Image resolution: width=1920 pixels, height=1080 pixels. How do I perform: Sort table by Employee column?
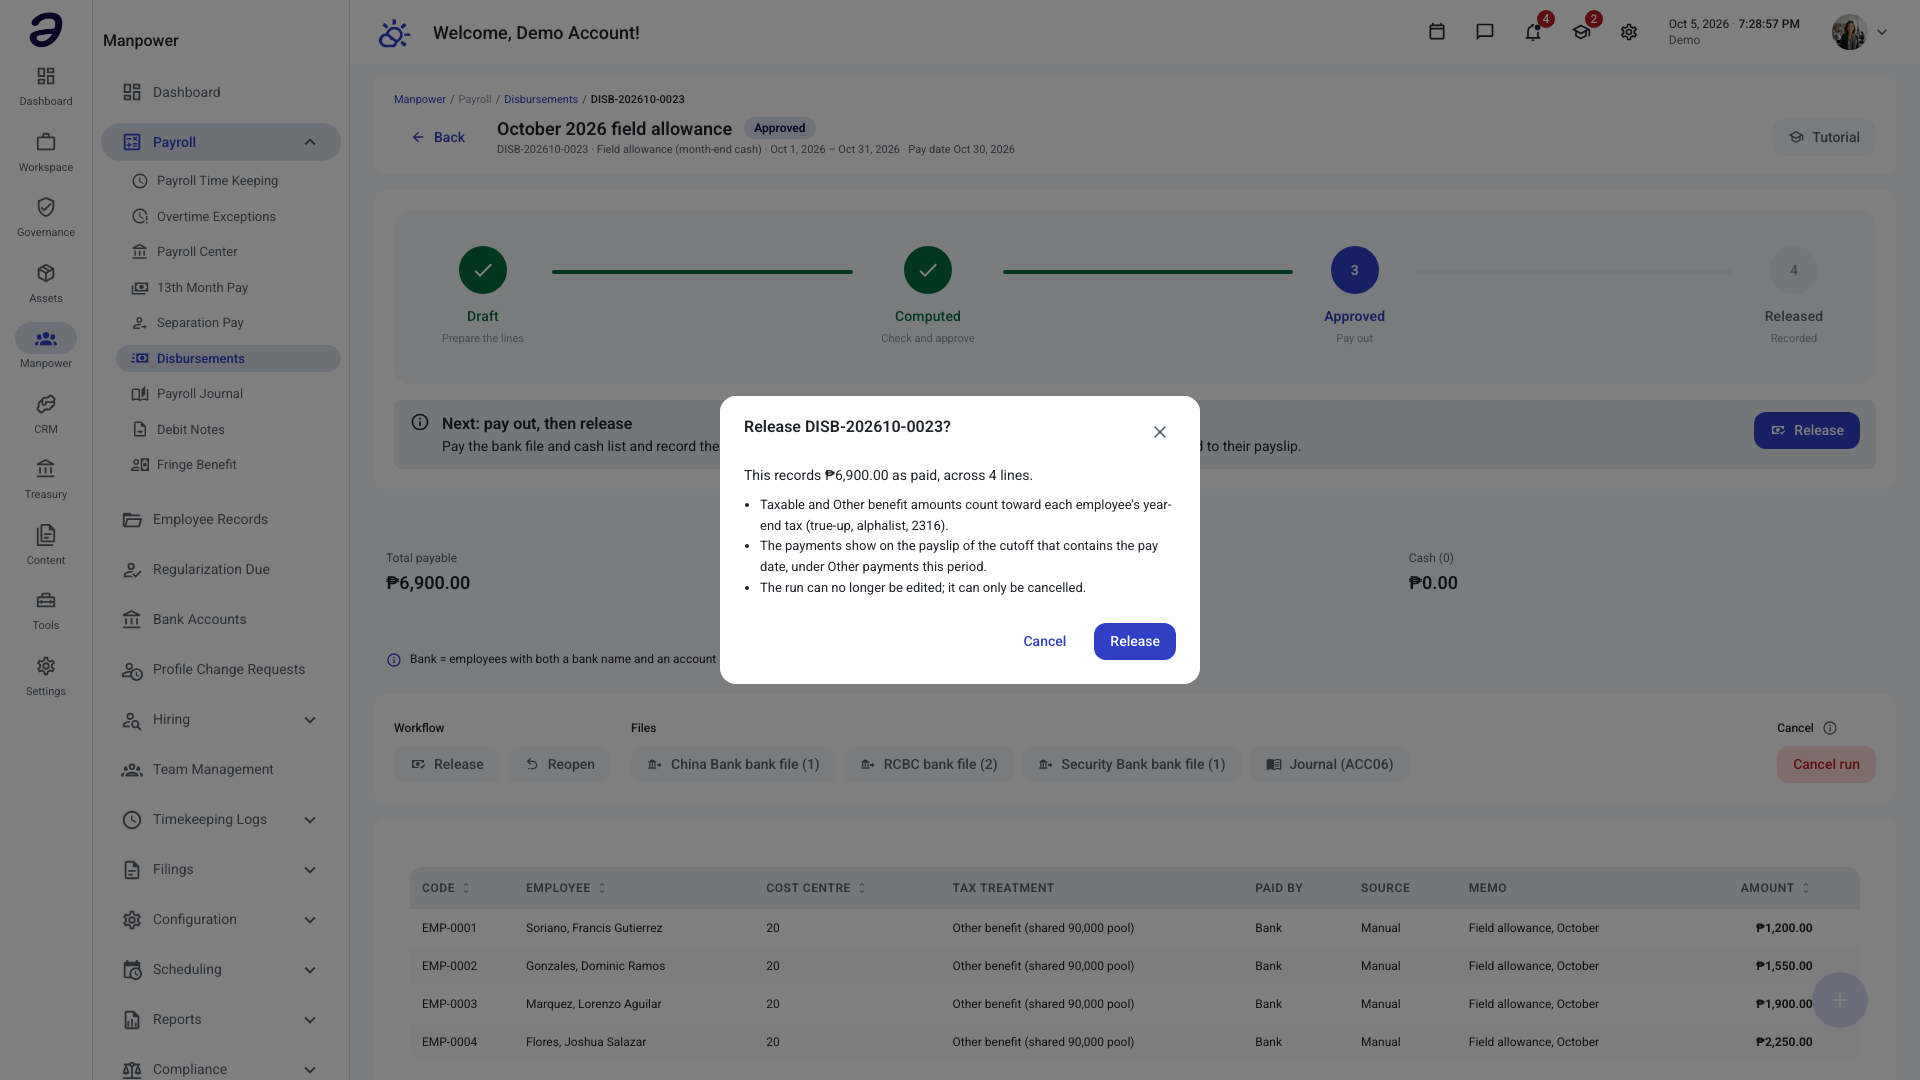coord(566,888)
